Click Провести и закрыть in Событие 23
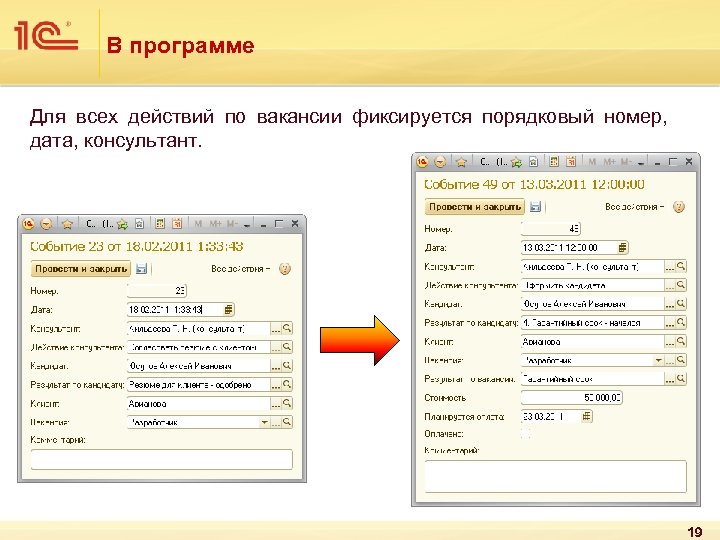 pyautogui.click(x=81, y=269)
